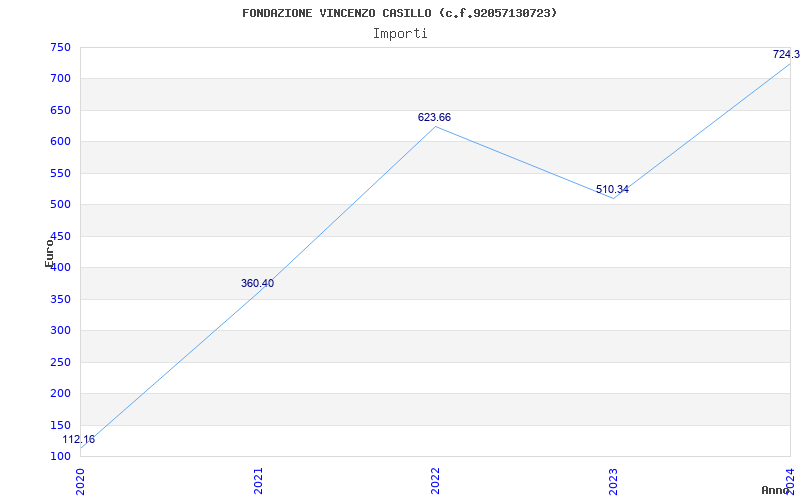Viewport: 800px width, 500px height.
Task: Select data label 112.16
Action: click(79, 439)
